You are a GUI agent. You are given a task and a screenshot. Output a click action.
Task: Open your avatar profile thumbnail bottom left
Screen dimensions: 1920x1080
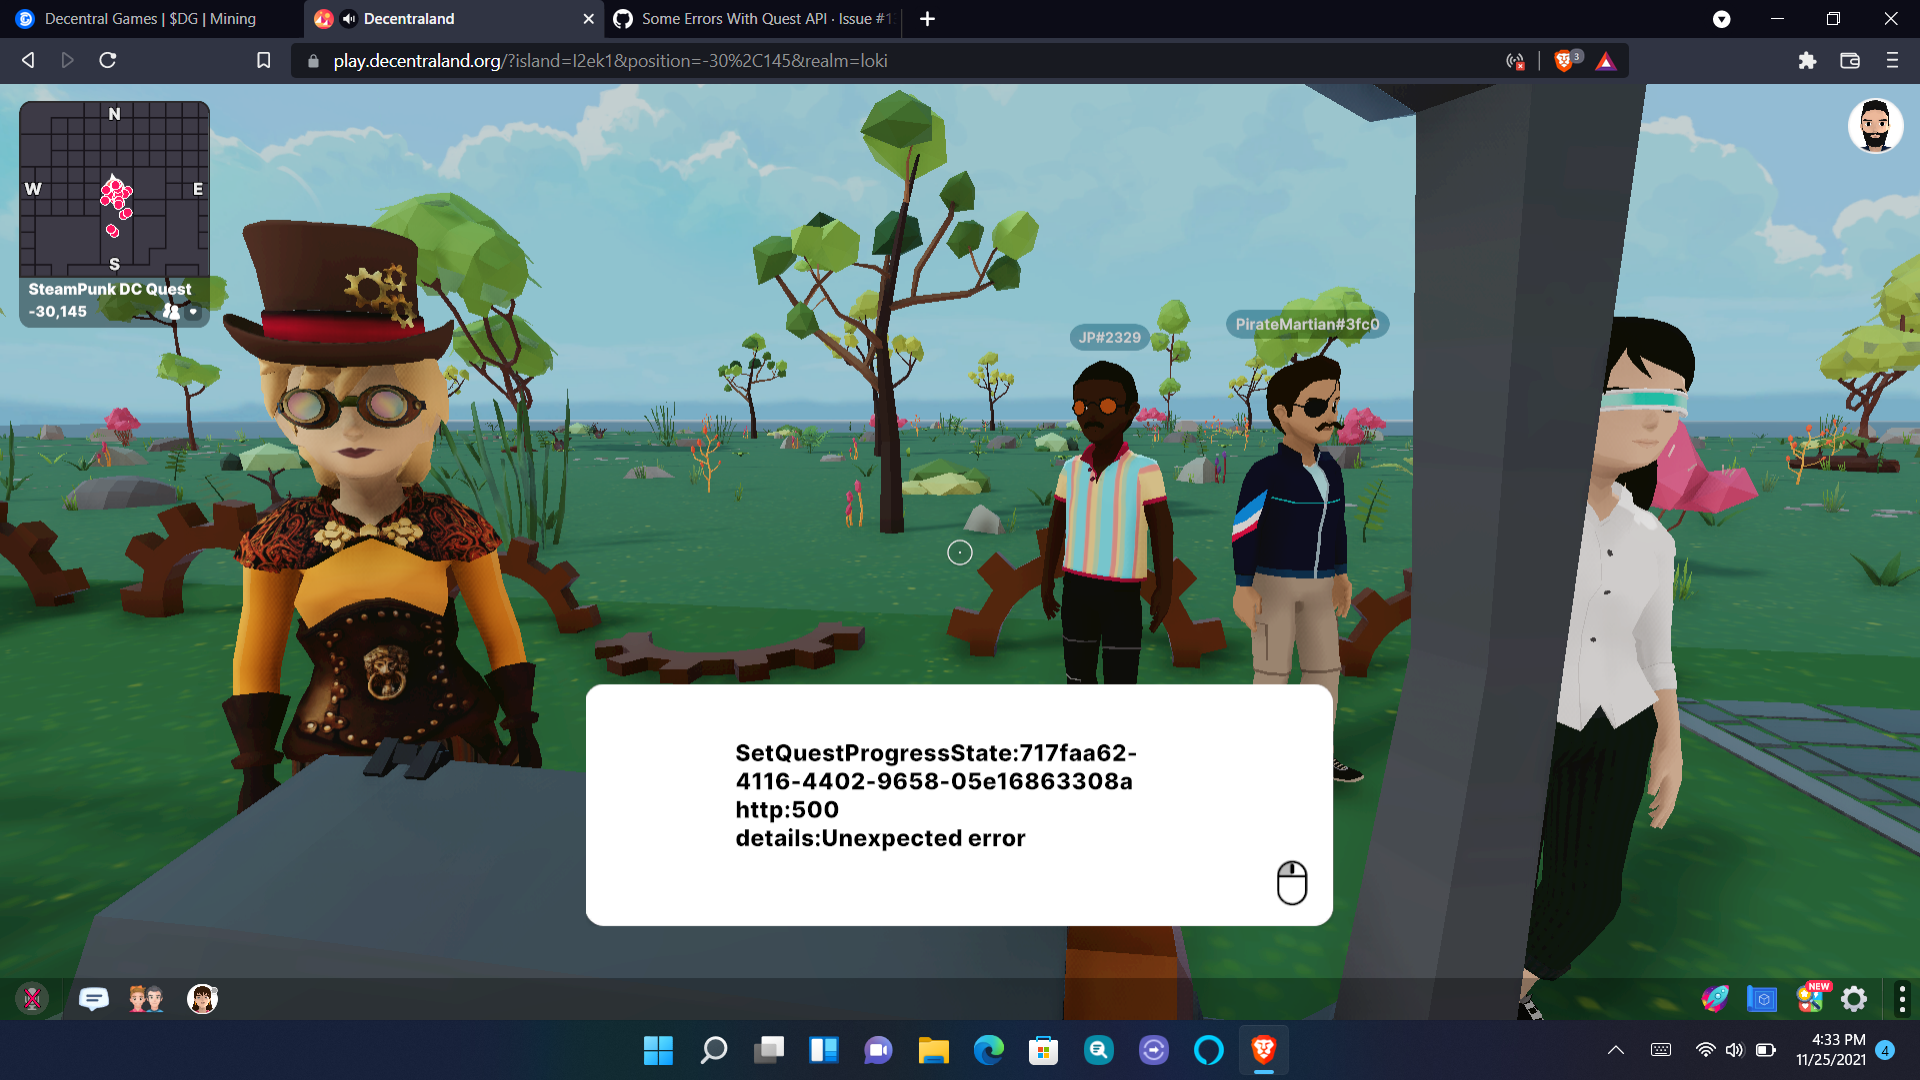point(202,999)
